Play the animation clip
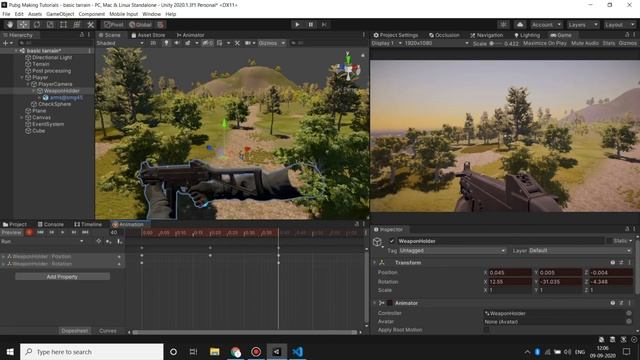 pos(62,232)
